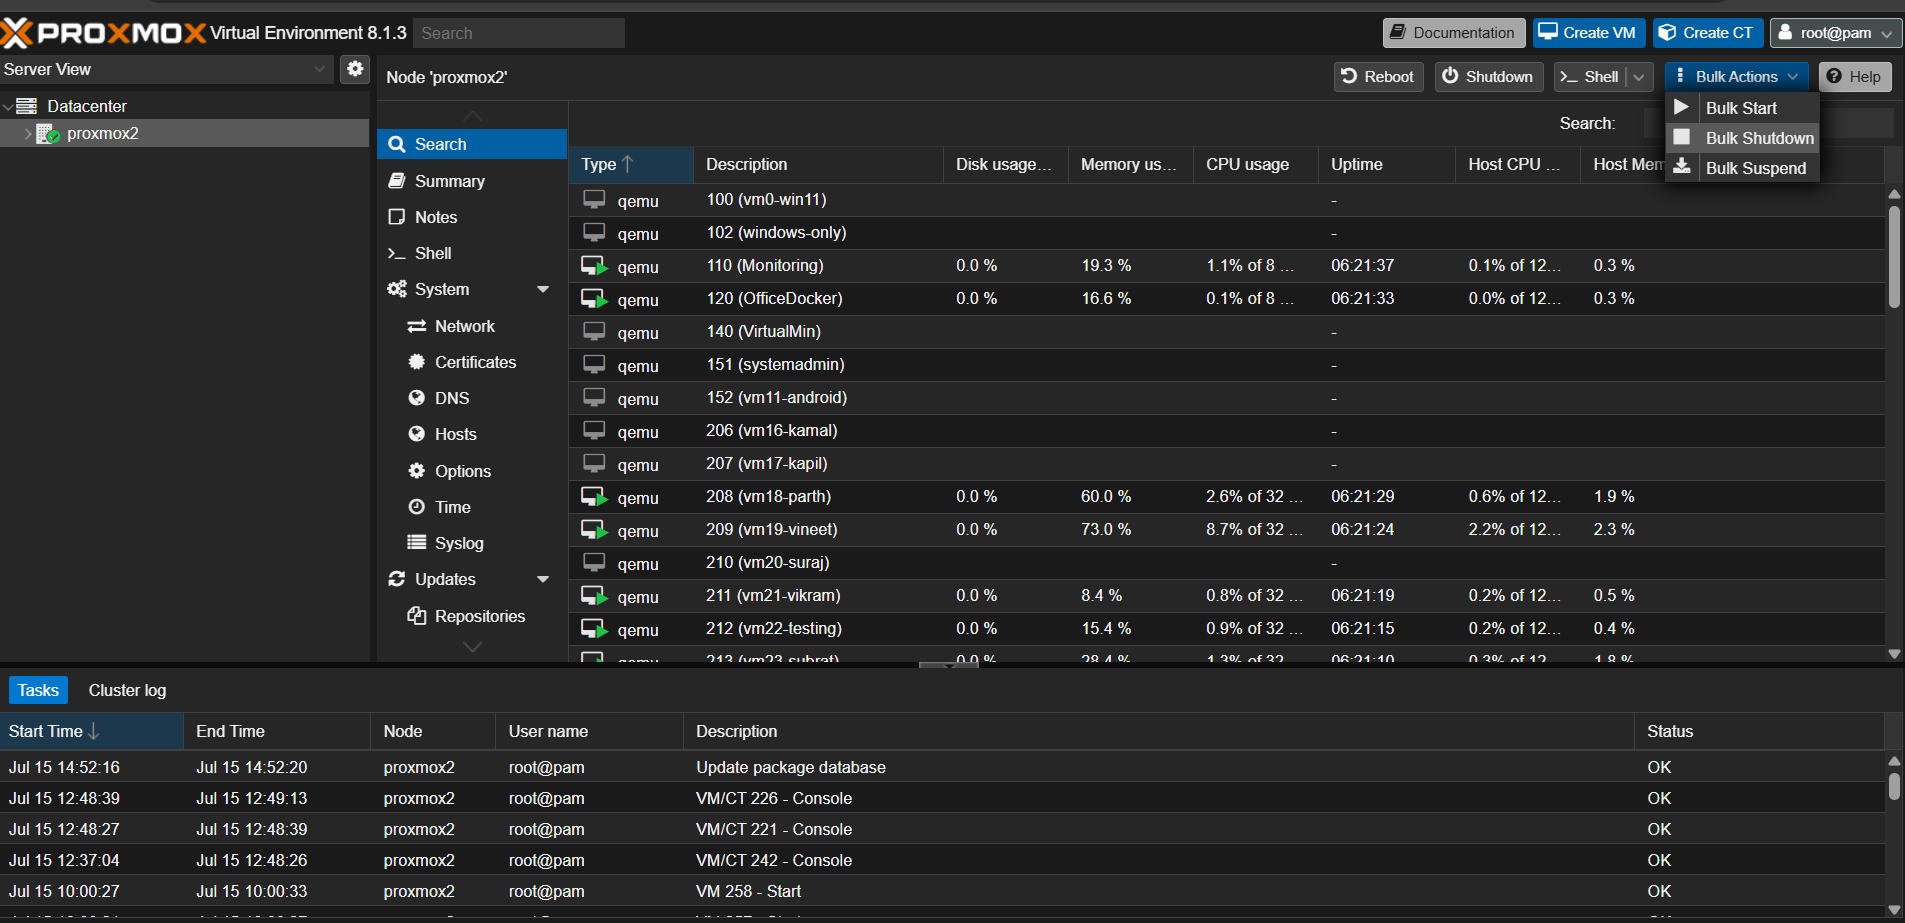The image size is (1905, 923).
Task: Click the Repositories files icon
Action: tap(417, 616)
